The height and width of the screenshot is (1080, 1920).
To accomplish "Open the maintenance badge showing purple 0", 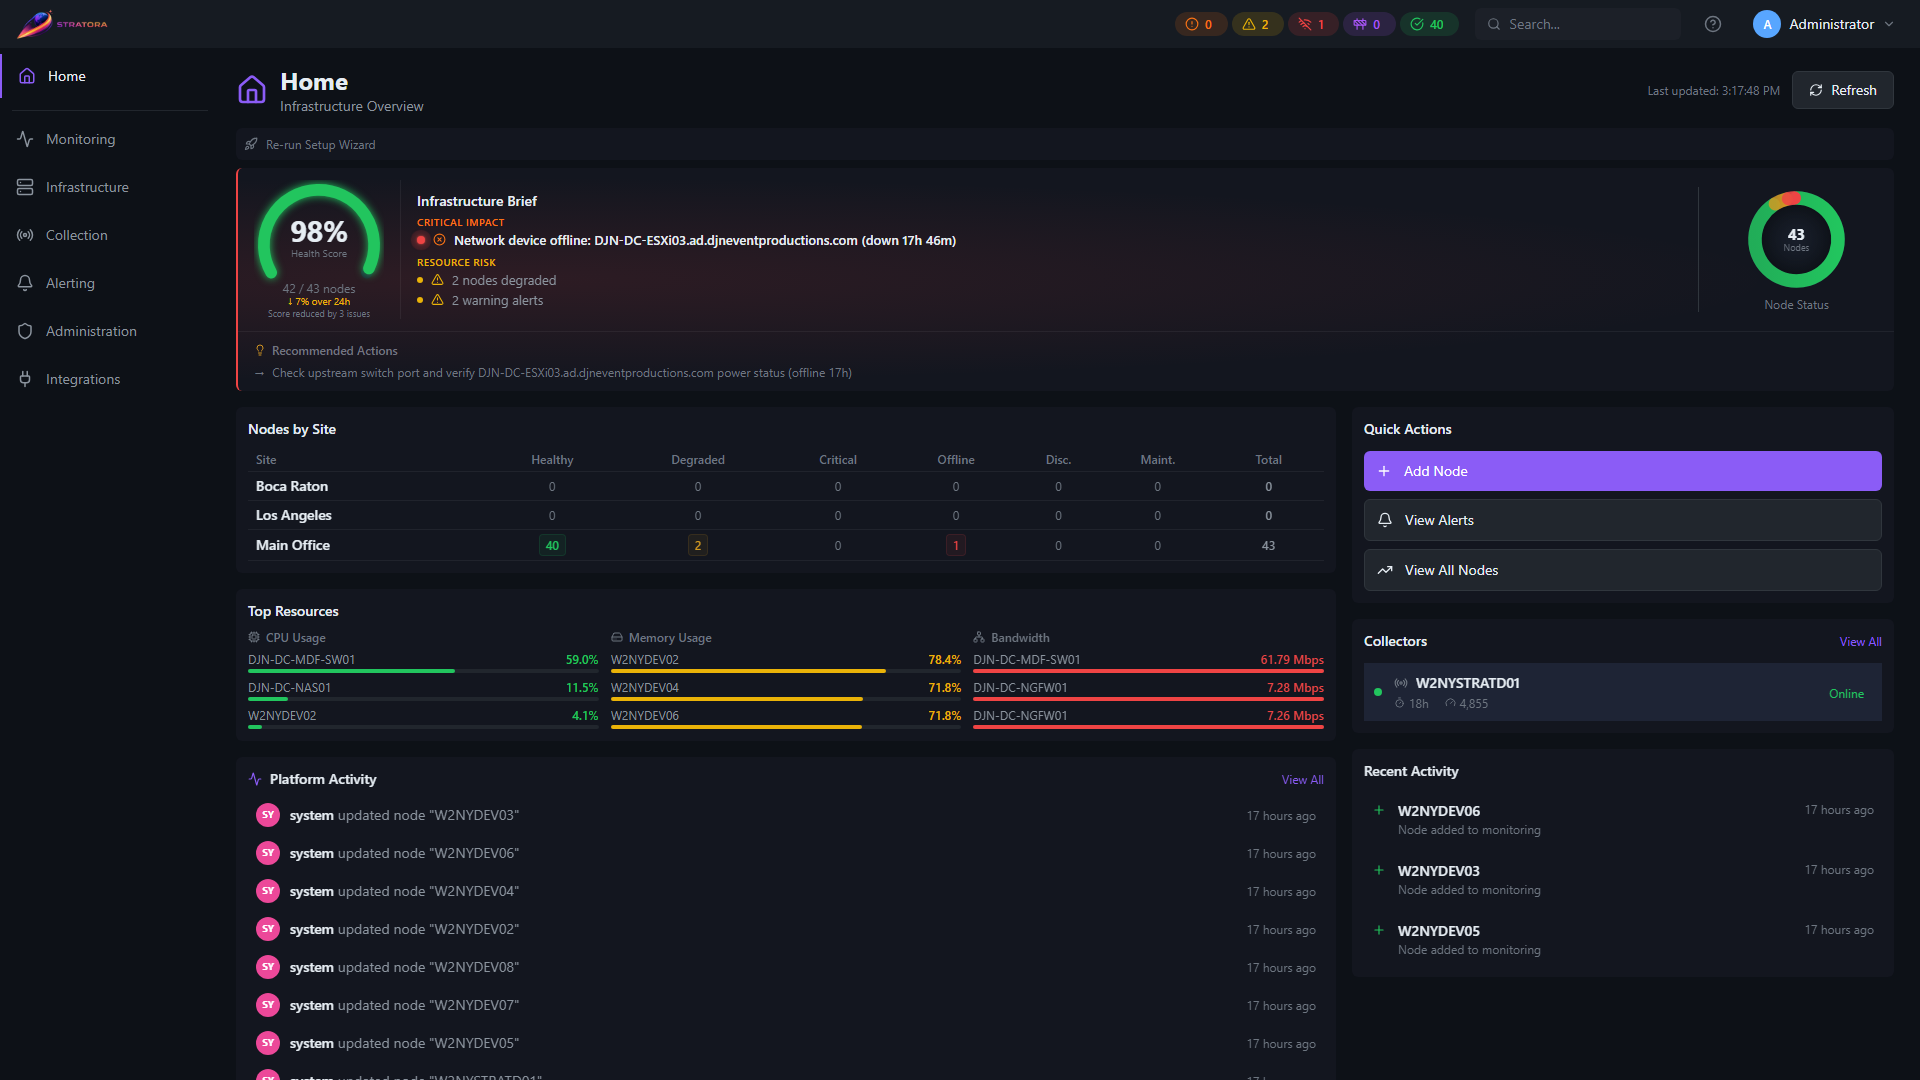I will pos(1368,24).
